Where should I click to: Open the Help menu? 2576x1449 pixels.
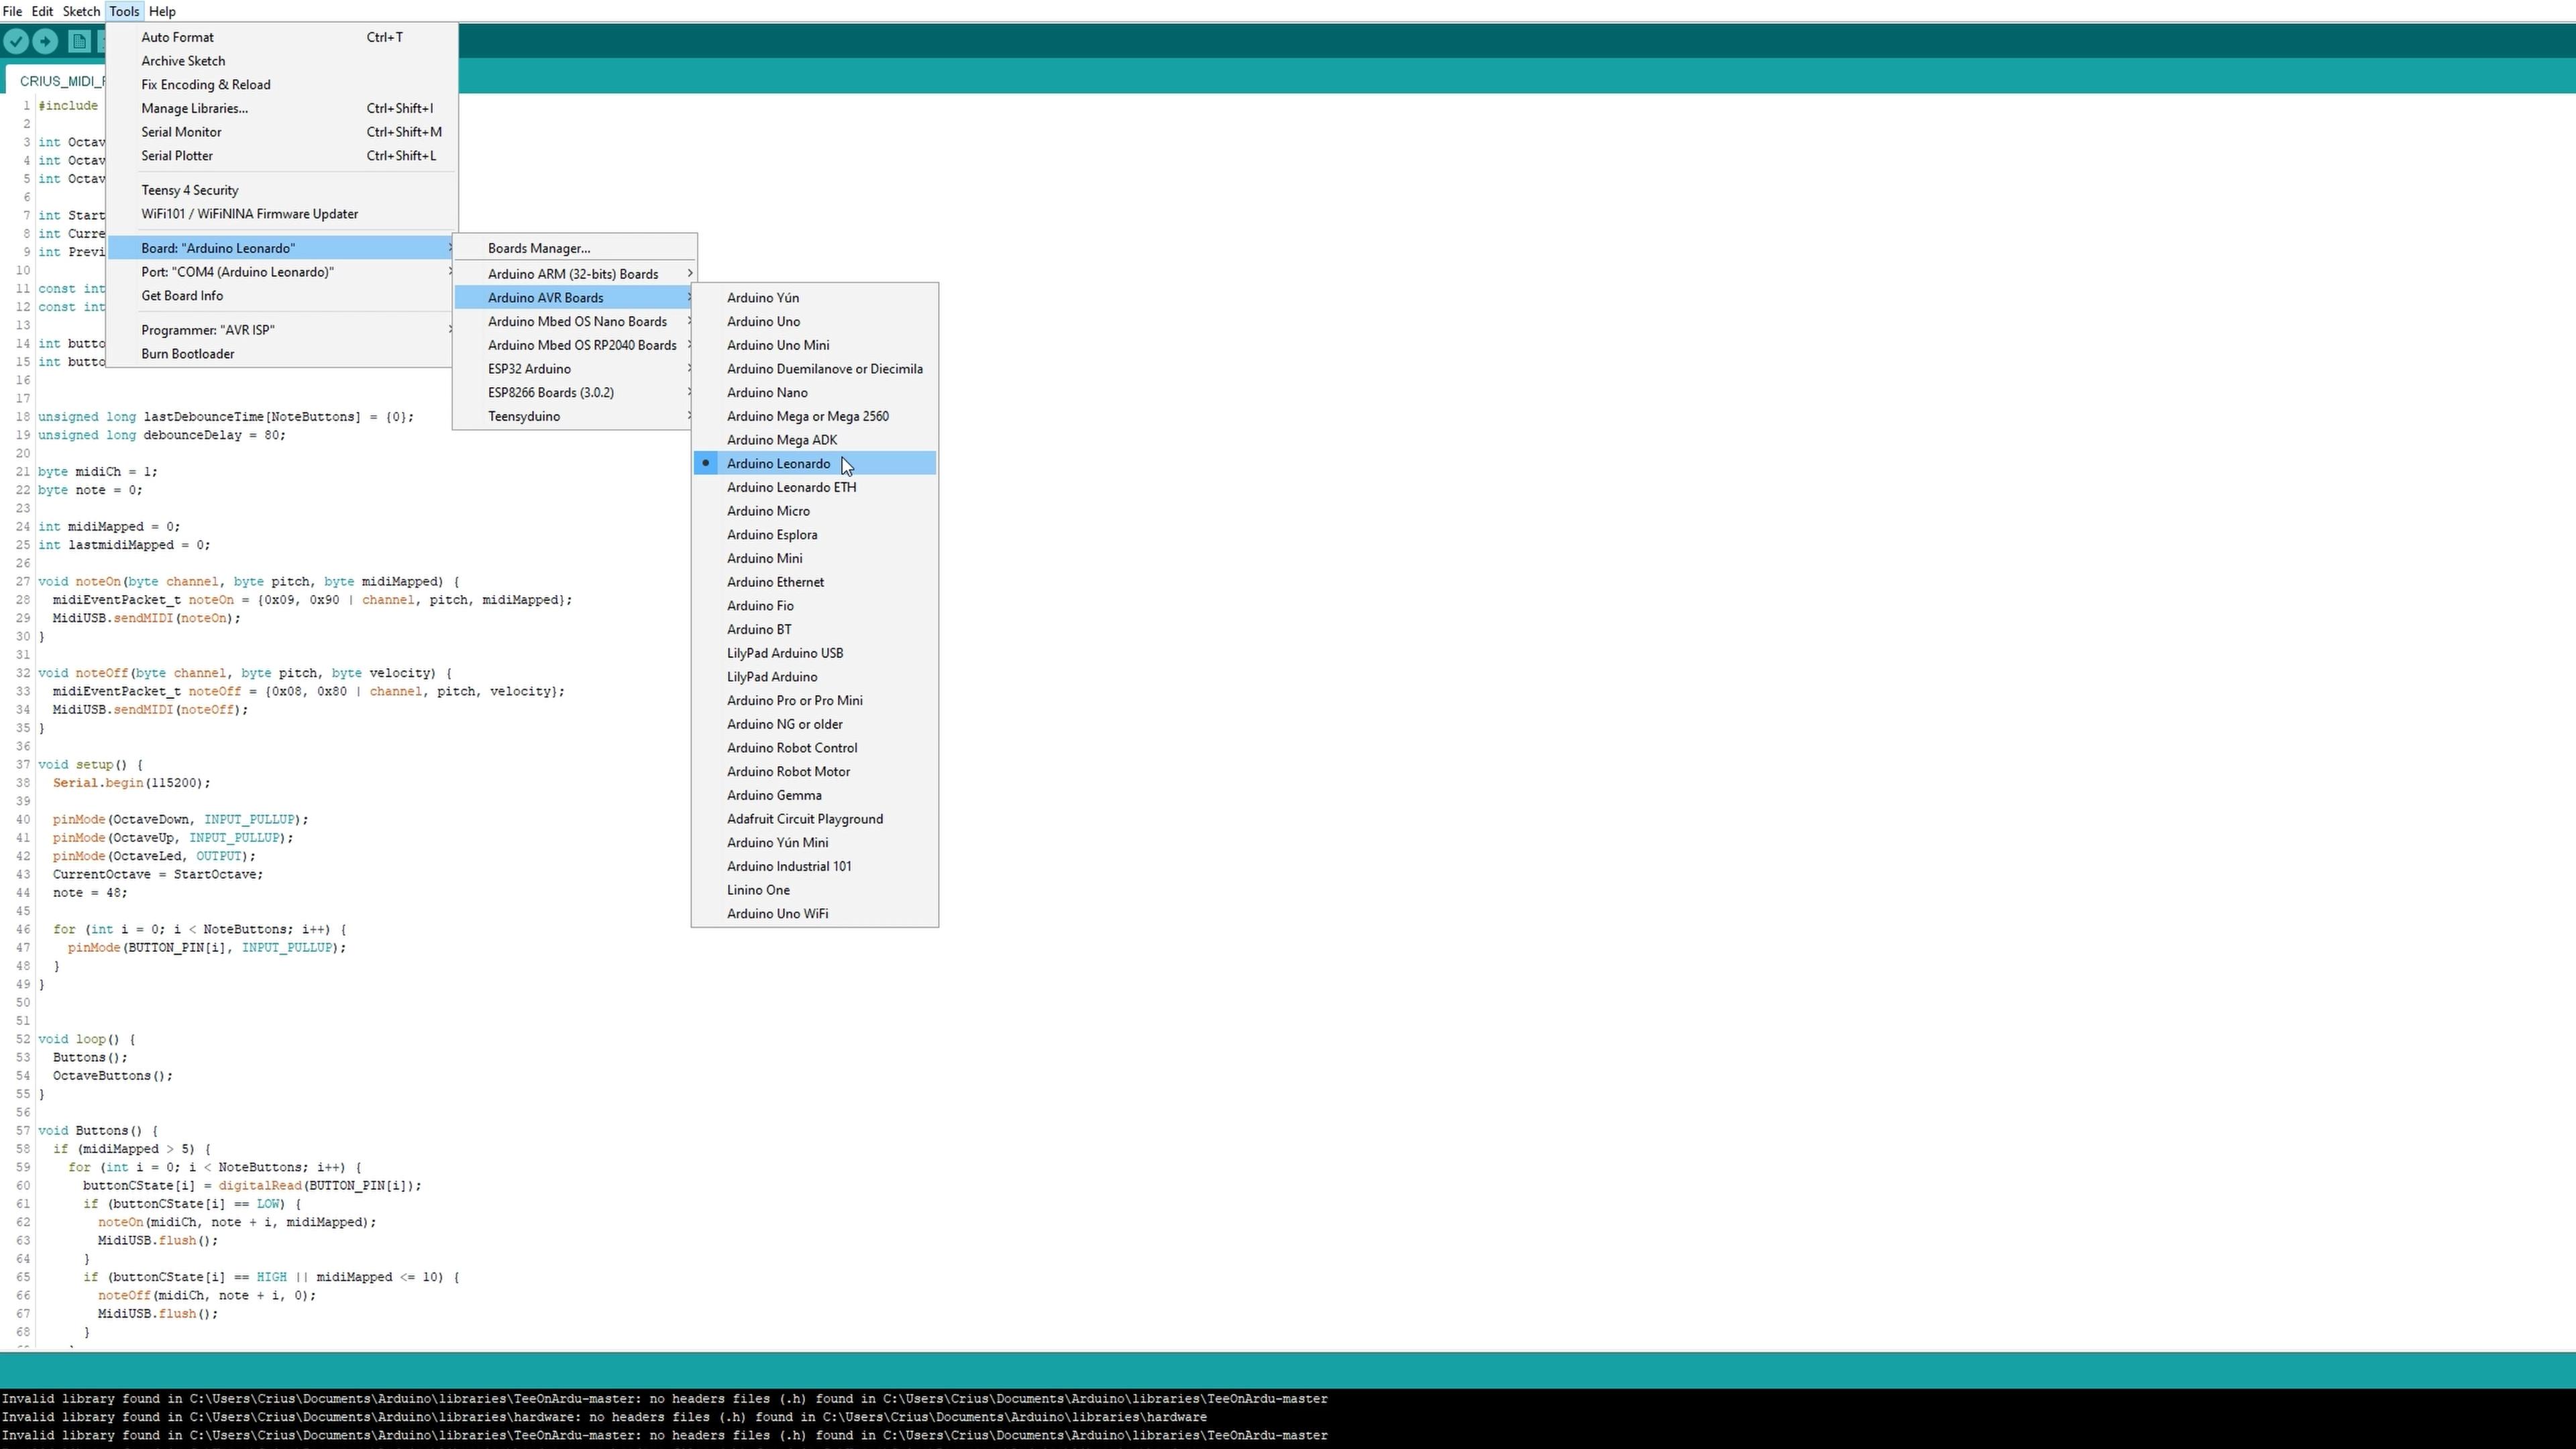[162, 11]
